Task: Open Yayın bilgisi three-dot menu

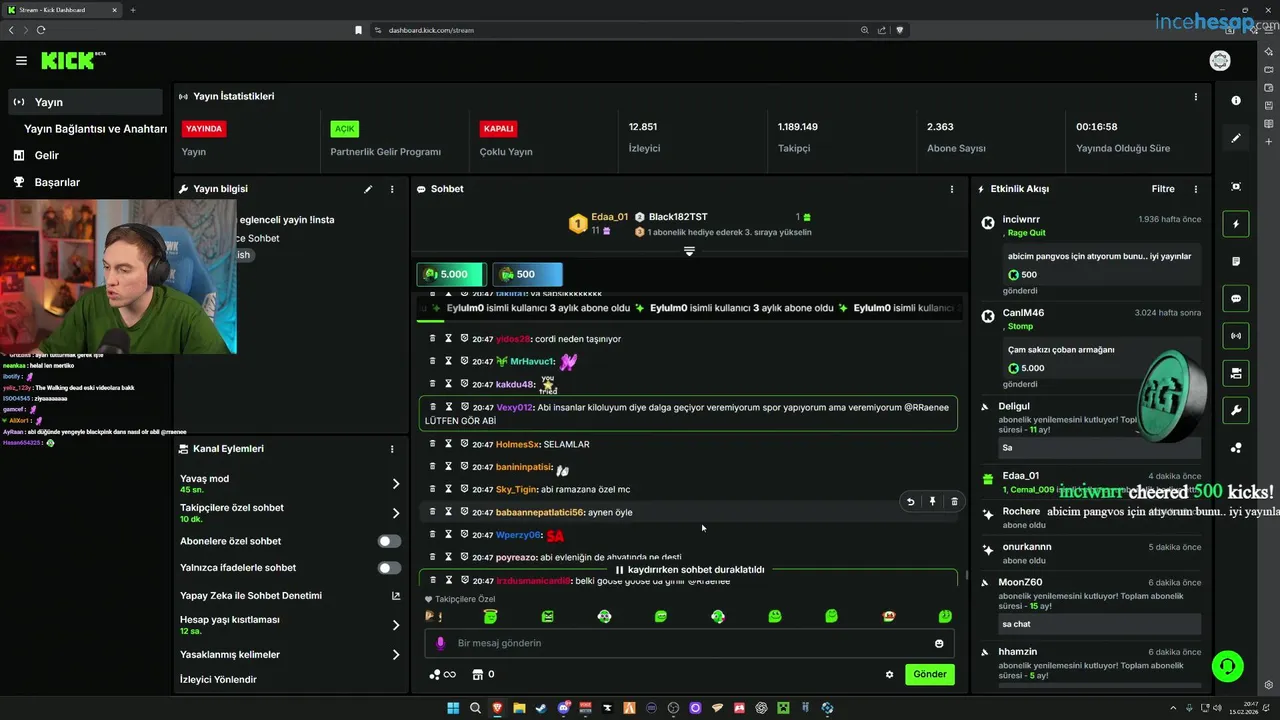Action: point(392,189)
